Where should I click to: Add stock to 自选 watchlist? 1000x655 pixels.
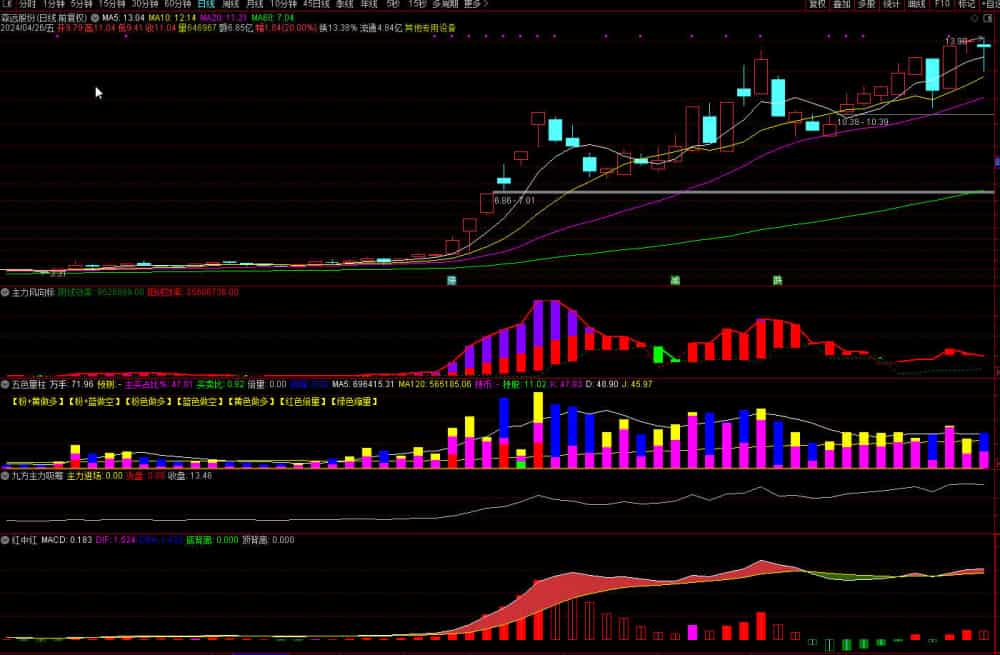point(990,4)
